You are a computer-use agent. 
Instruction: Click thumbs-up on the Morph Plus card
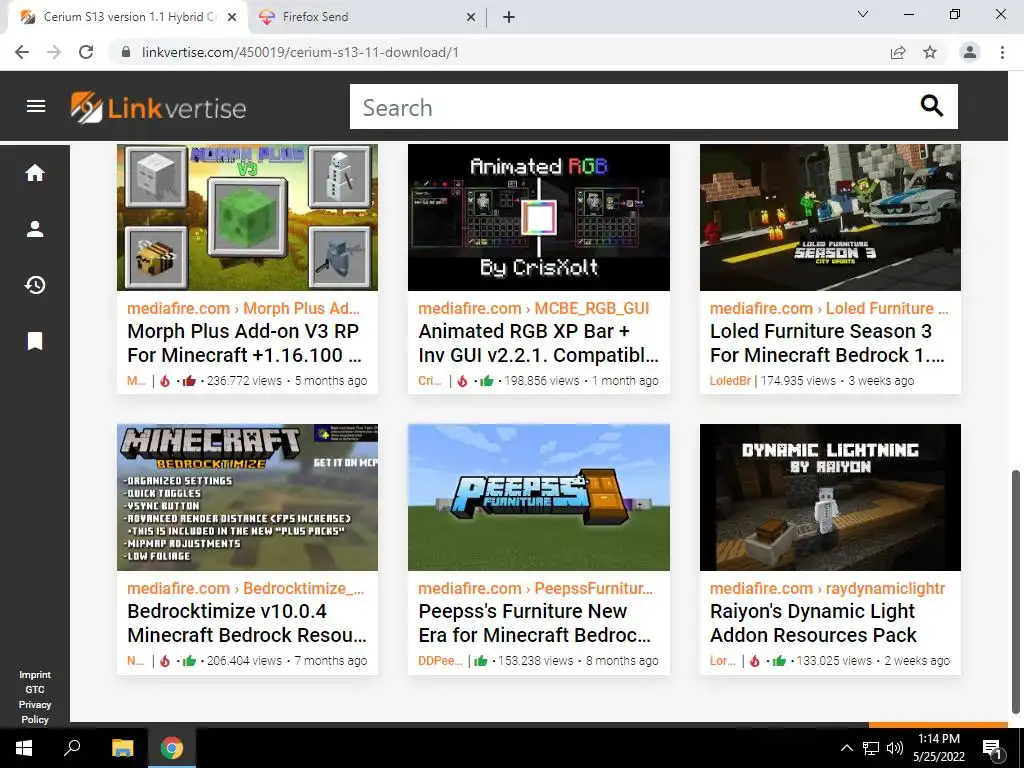pyautogui.click(x=189, y=381)
